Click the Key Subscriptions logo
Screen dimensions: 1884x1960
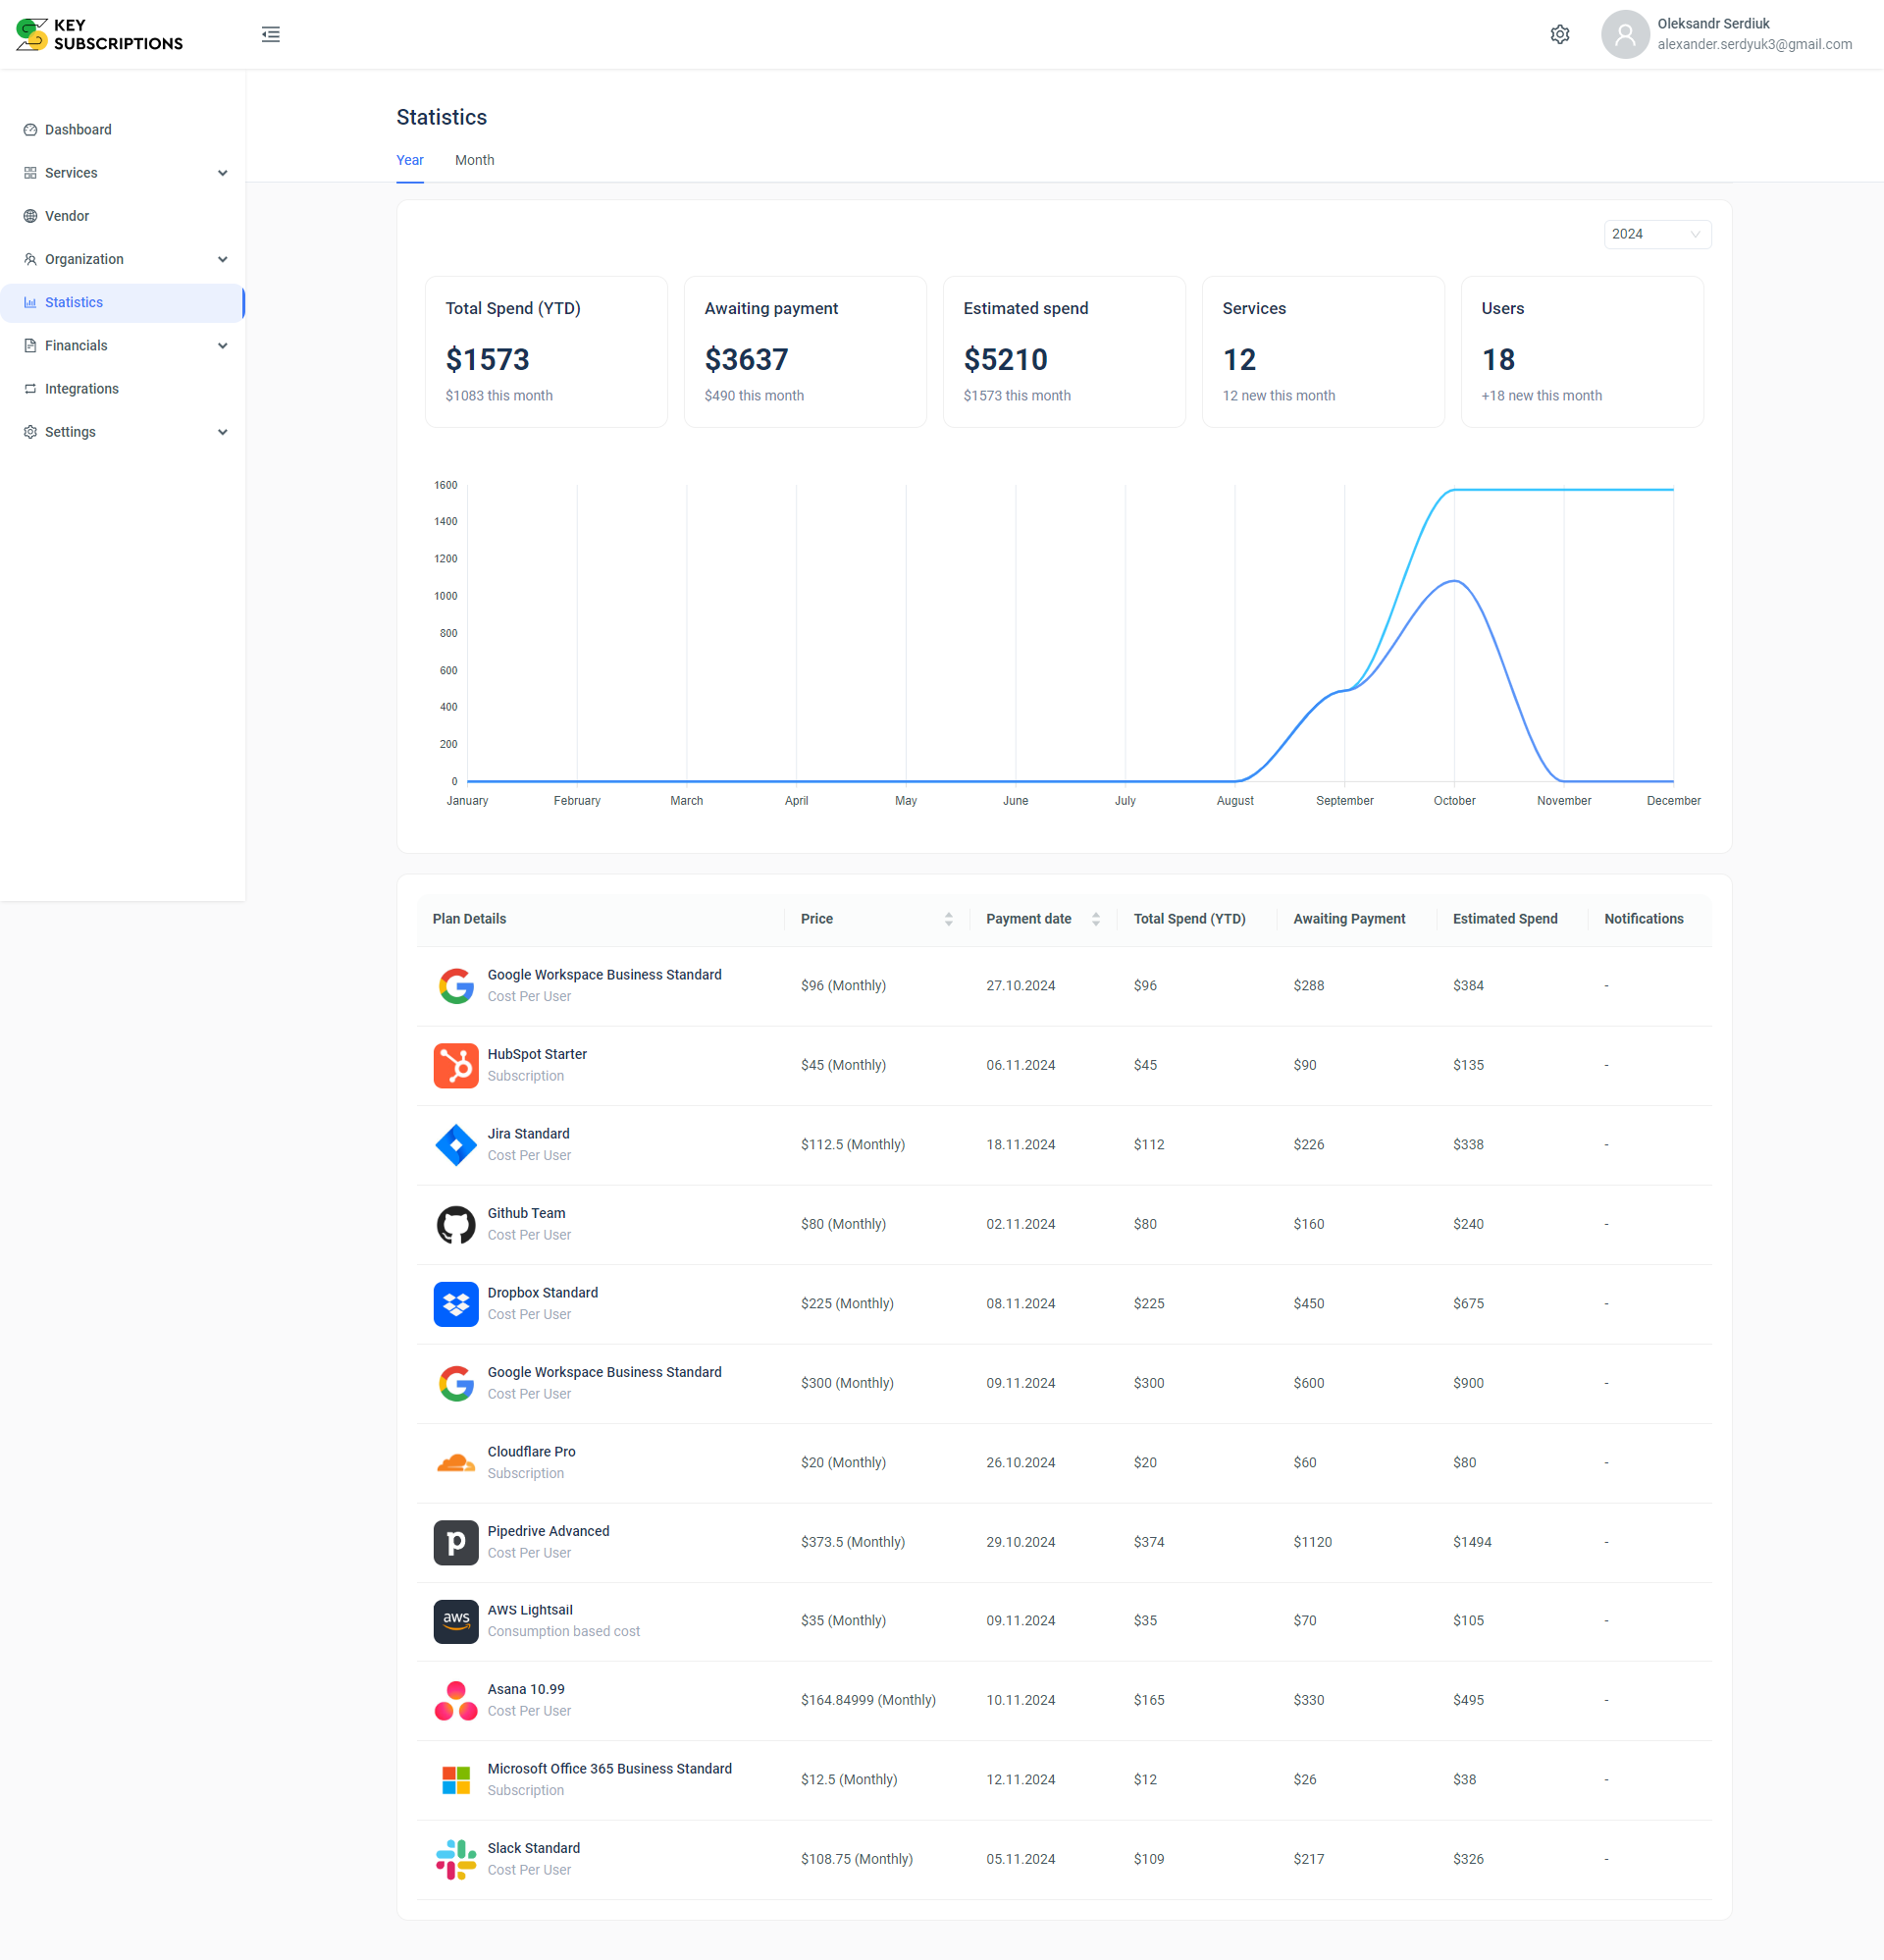click(x=100, y=35)
